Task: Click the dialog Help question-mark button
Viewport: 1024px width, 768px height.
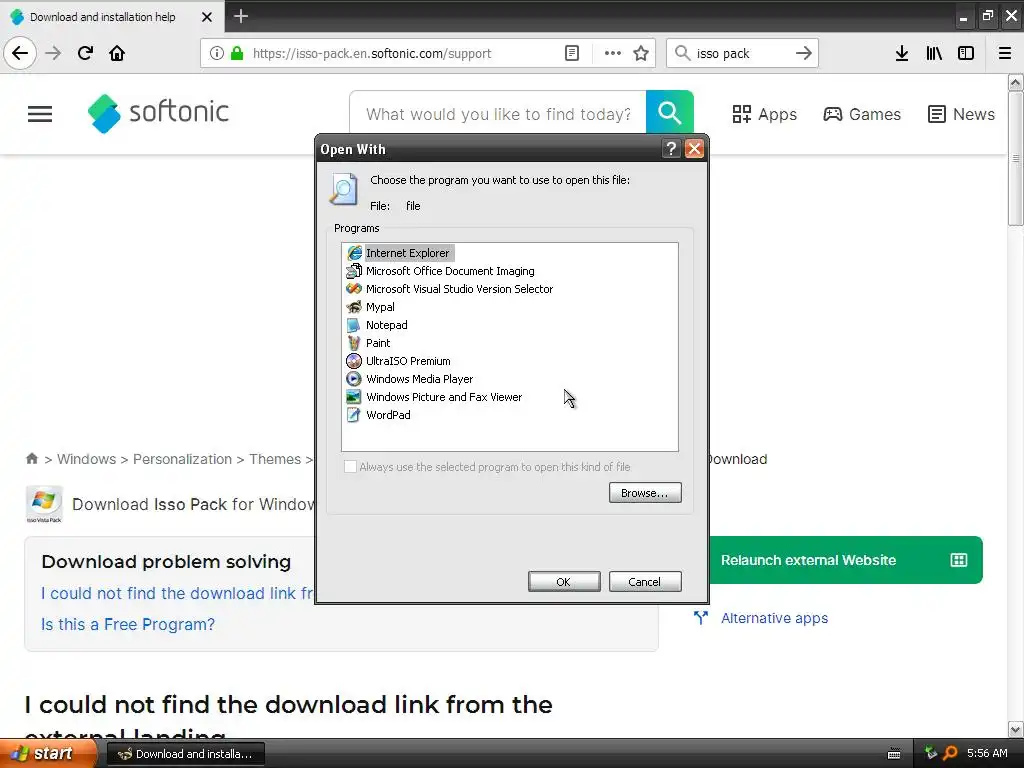Action: pos(671,149)
